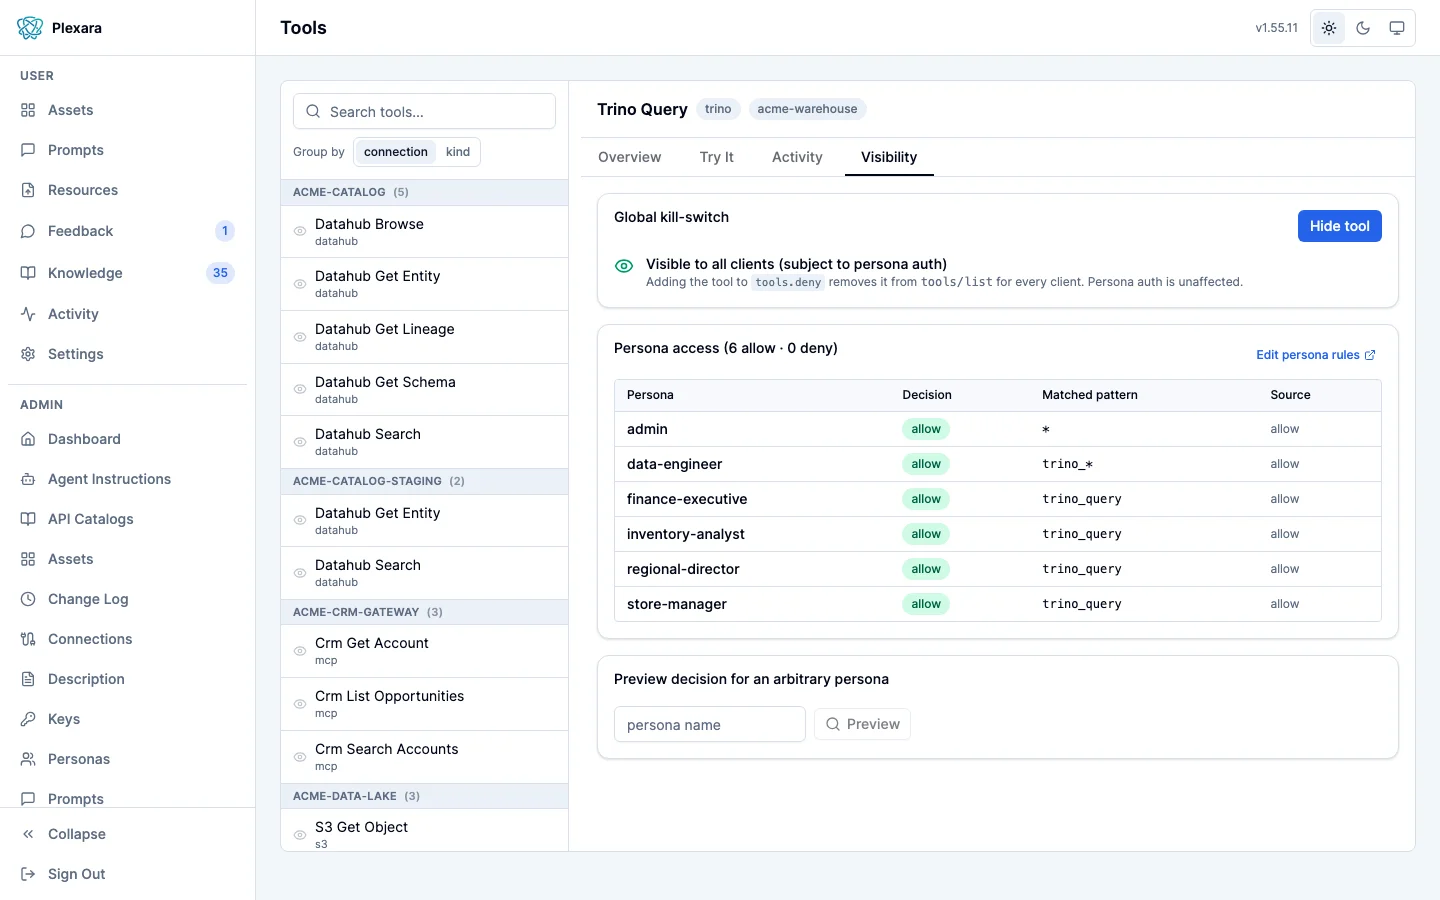Screen dimensions: 1440x900
Task: Click the trino tag badge
Action: [x=718, y=109]
